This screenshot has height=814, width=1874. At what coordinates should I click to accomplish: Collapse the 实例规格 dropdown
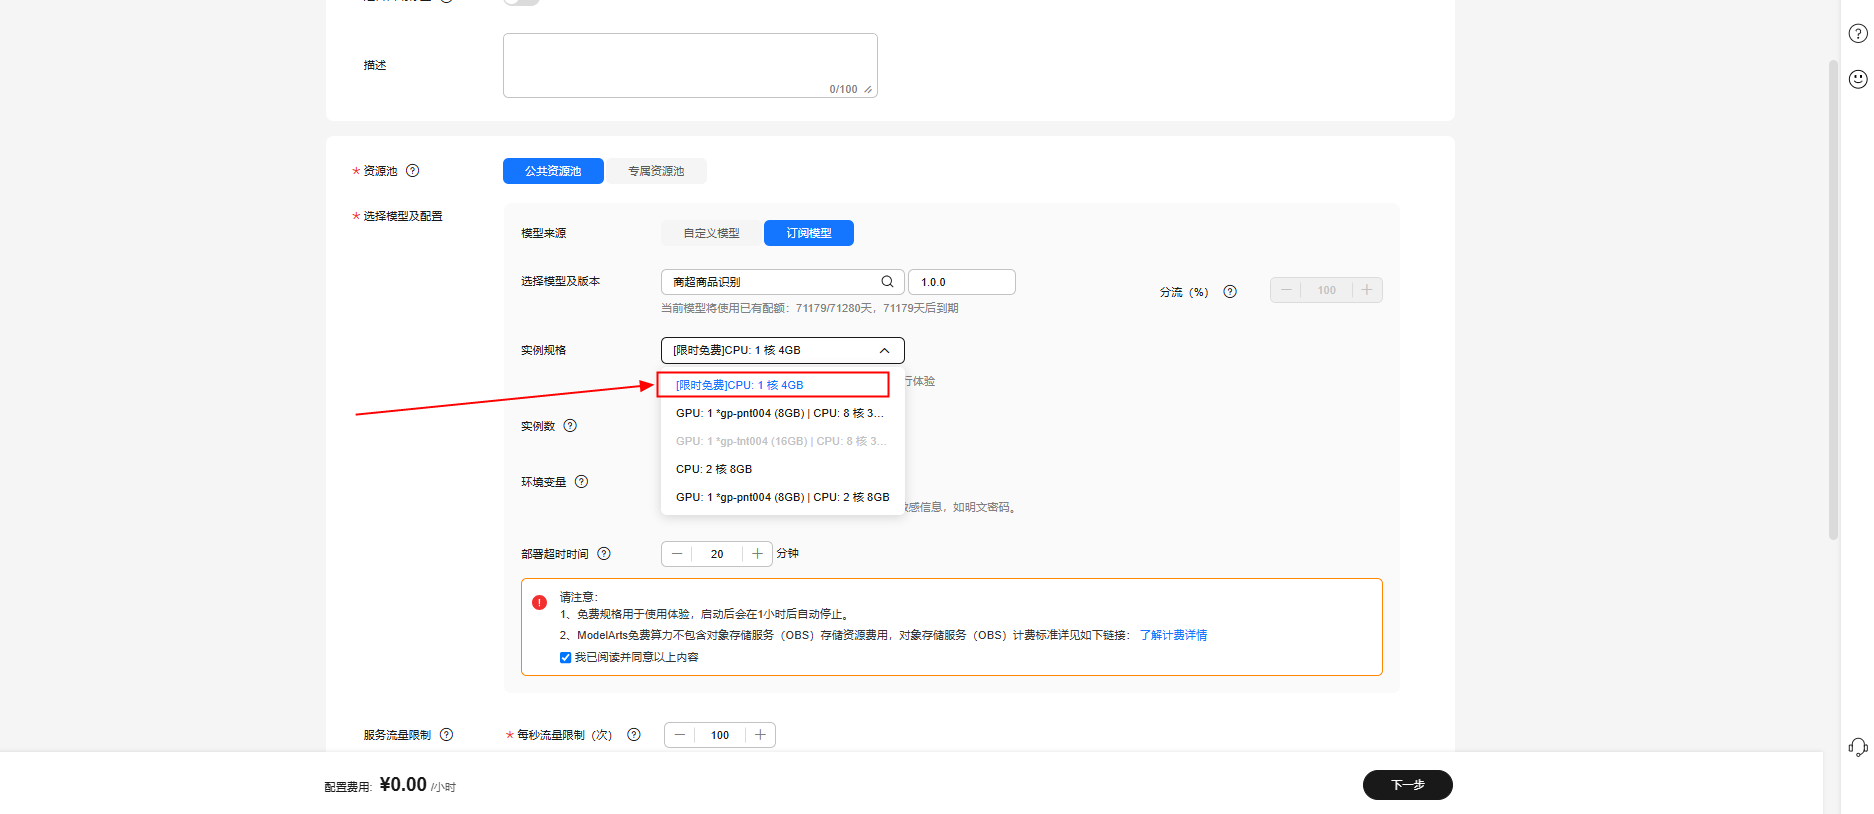tap(884, 351)
